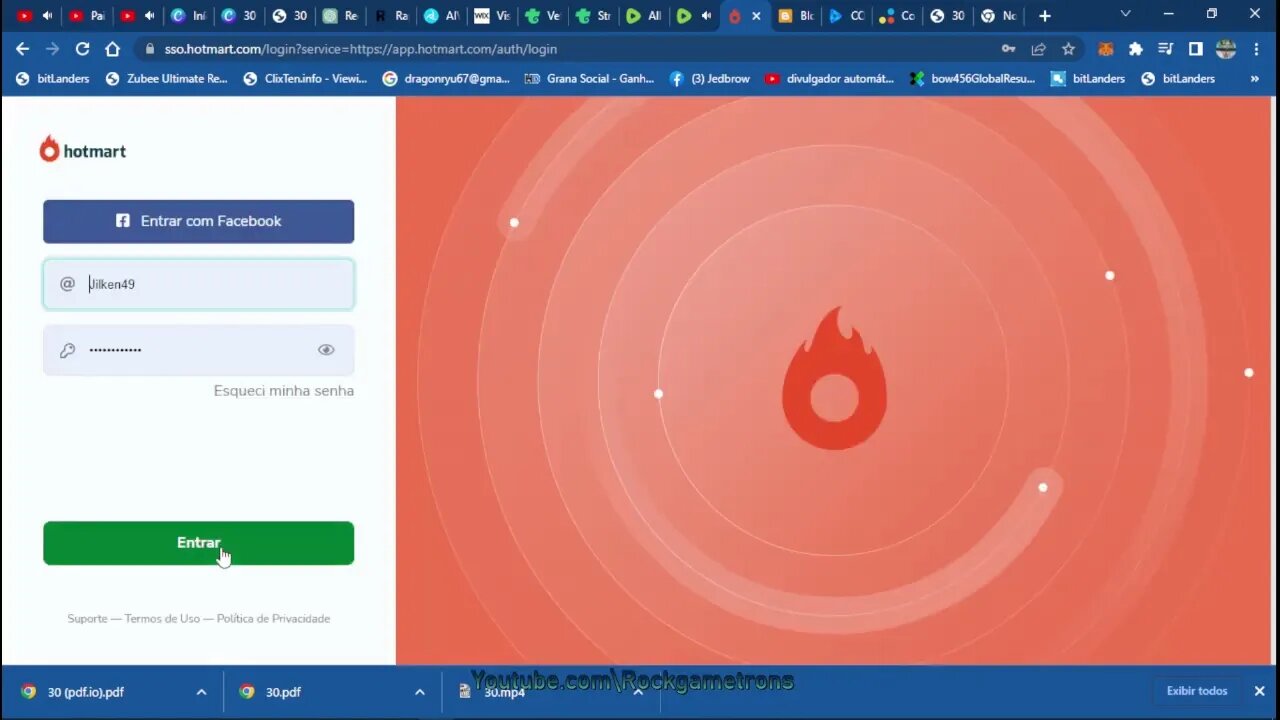This screenshot has width=1280, height=720.
Task: Close the downloads bar
Action: 1259,691
